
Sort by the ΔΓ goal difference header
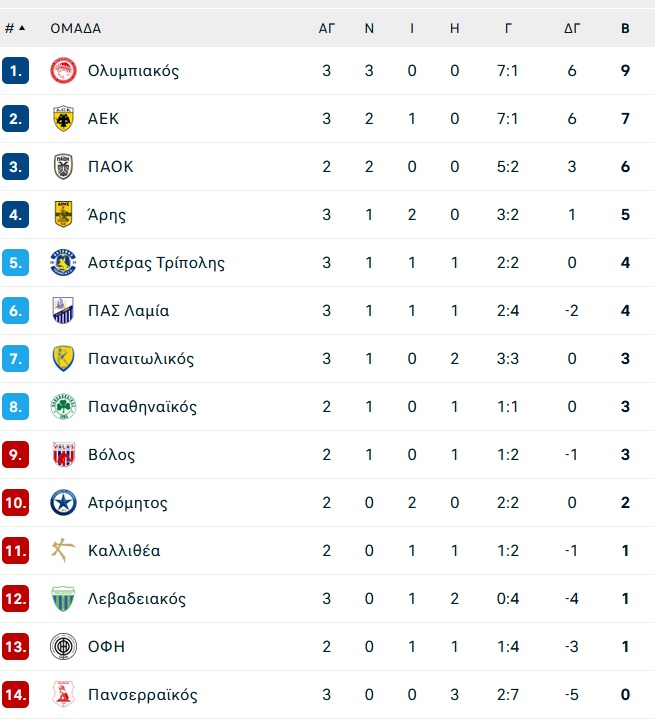(572, 28)
